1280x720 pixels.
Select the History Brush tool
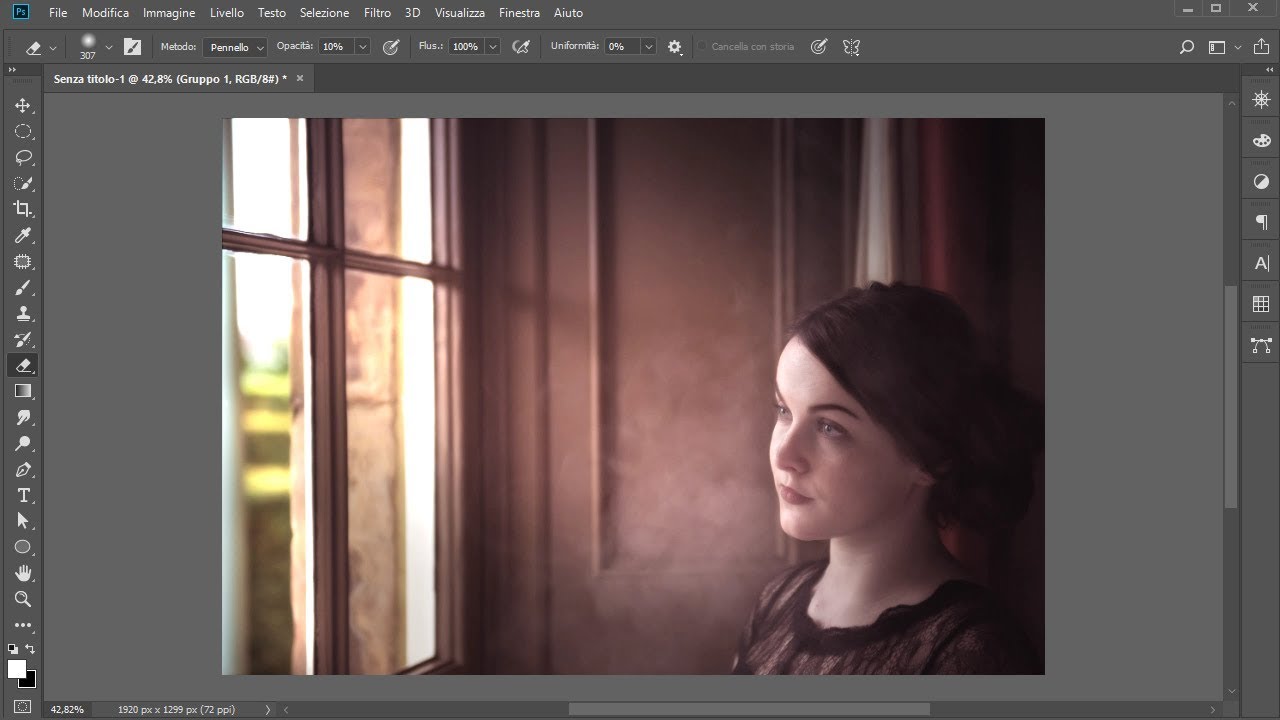point(23,340)
